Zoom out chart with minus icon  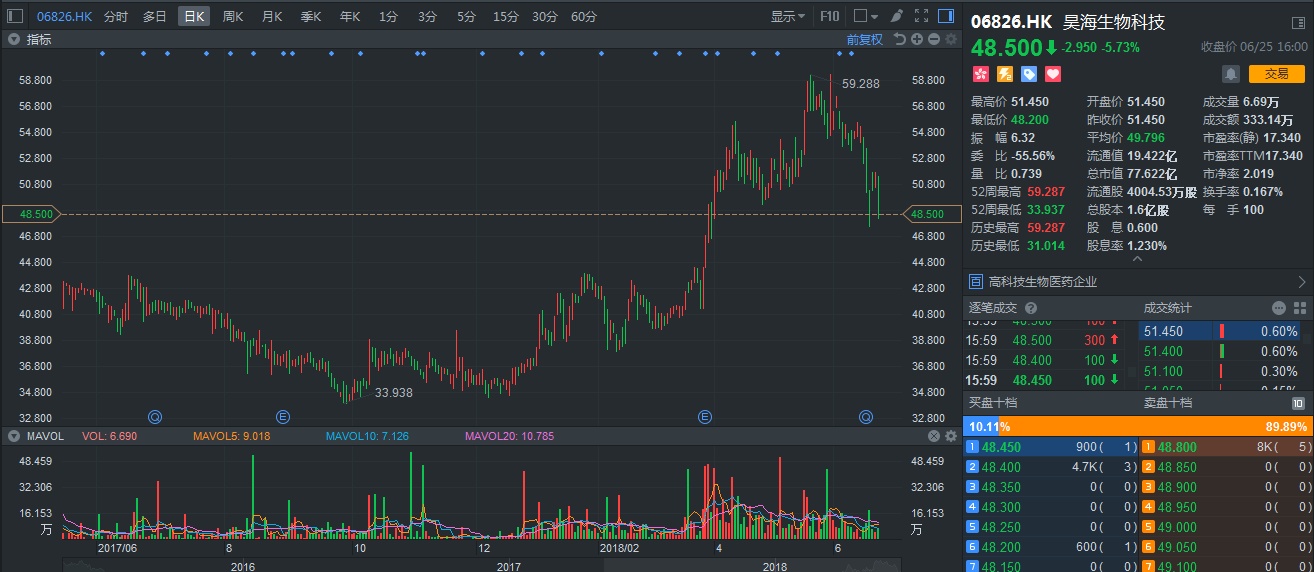[x=933, y=39]
